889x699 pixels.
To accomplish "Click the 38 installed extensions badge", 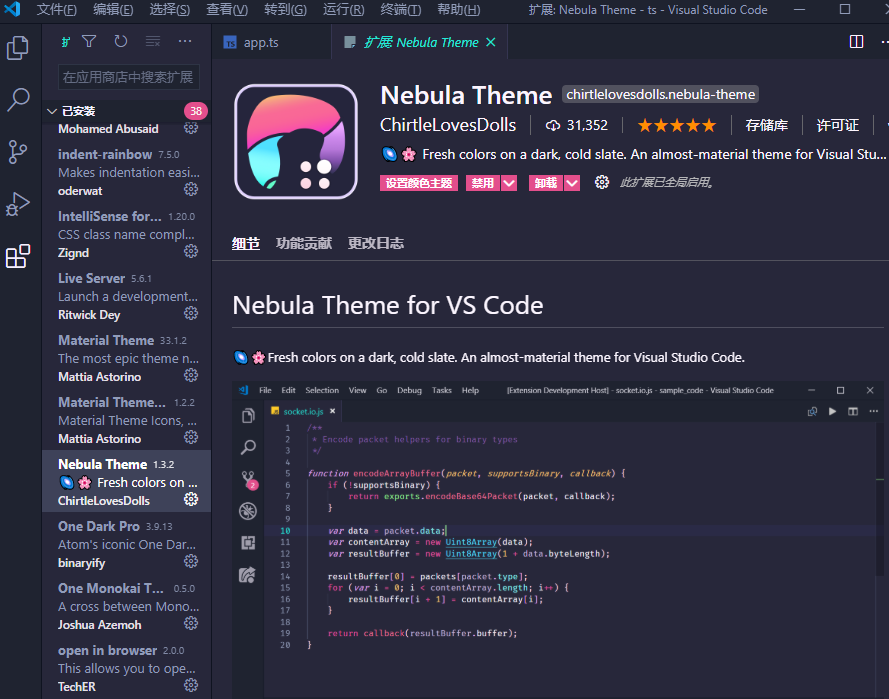I will pyautogui.click(x=196, y=111).
